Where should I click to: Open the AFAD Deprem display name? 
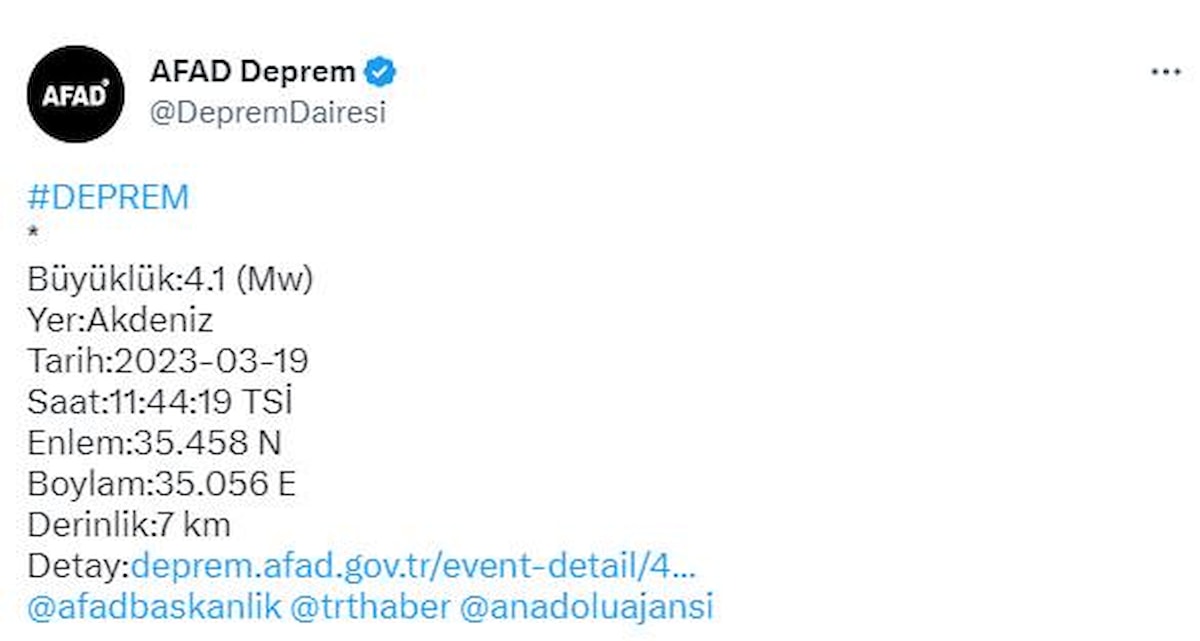pos(252,72)
